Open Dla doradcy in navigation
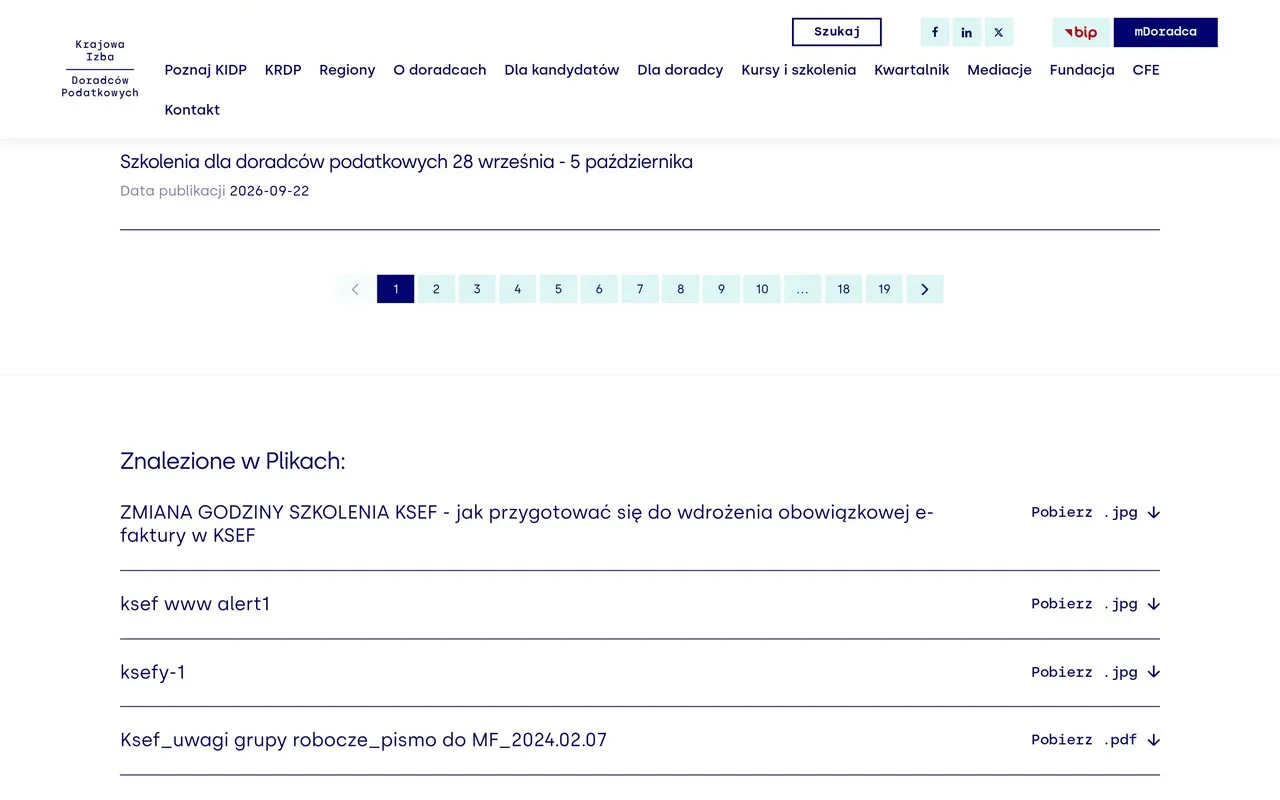 point(680,70)
